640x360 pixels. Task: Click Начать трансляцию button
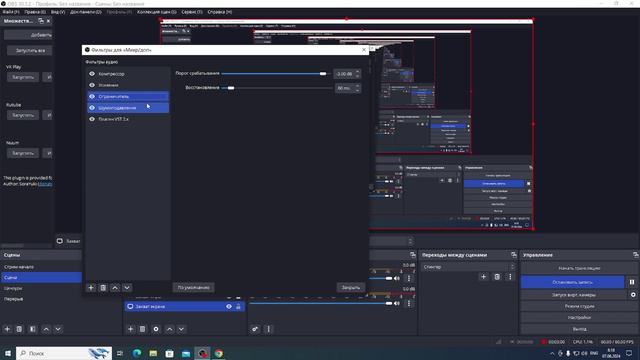(x=579, y=268)
